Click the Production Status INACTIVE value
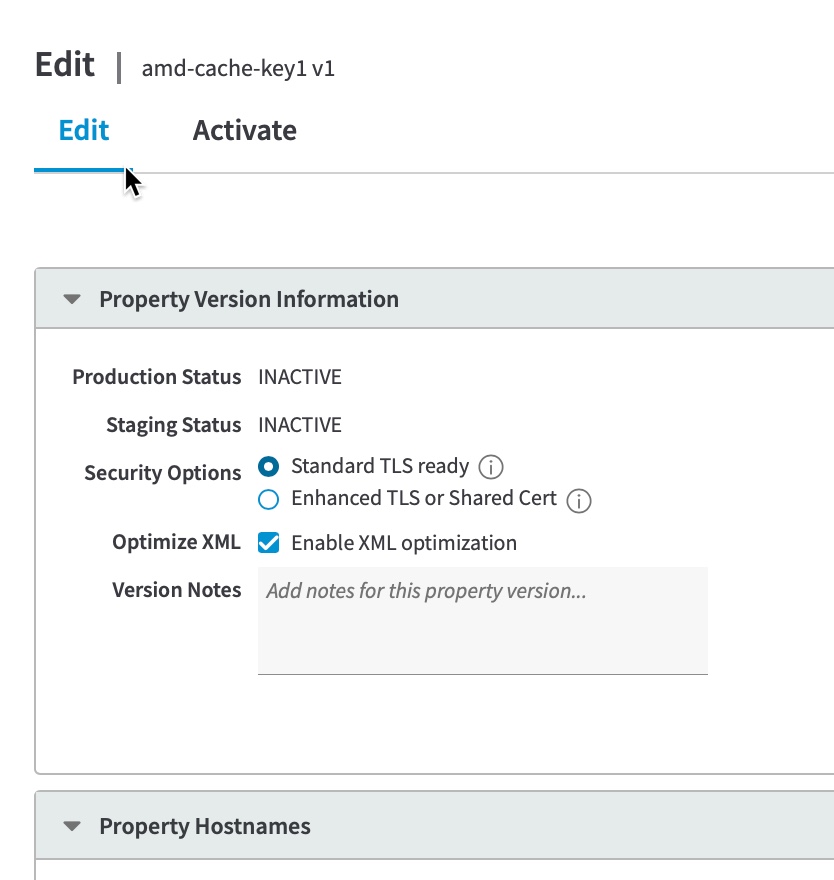Image resolution: width=834 pixels, height=880 pixels. point(299,377)
